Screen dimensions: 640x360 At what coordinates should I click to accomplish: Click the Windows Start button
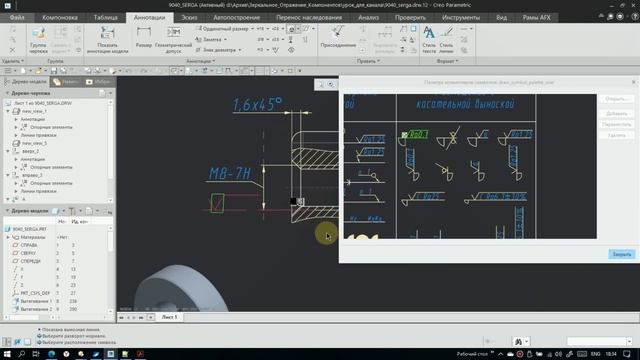click(7, 354)
